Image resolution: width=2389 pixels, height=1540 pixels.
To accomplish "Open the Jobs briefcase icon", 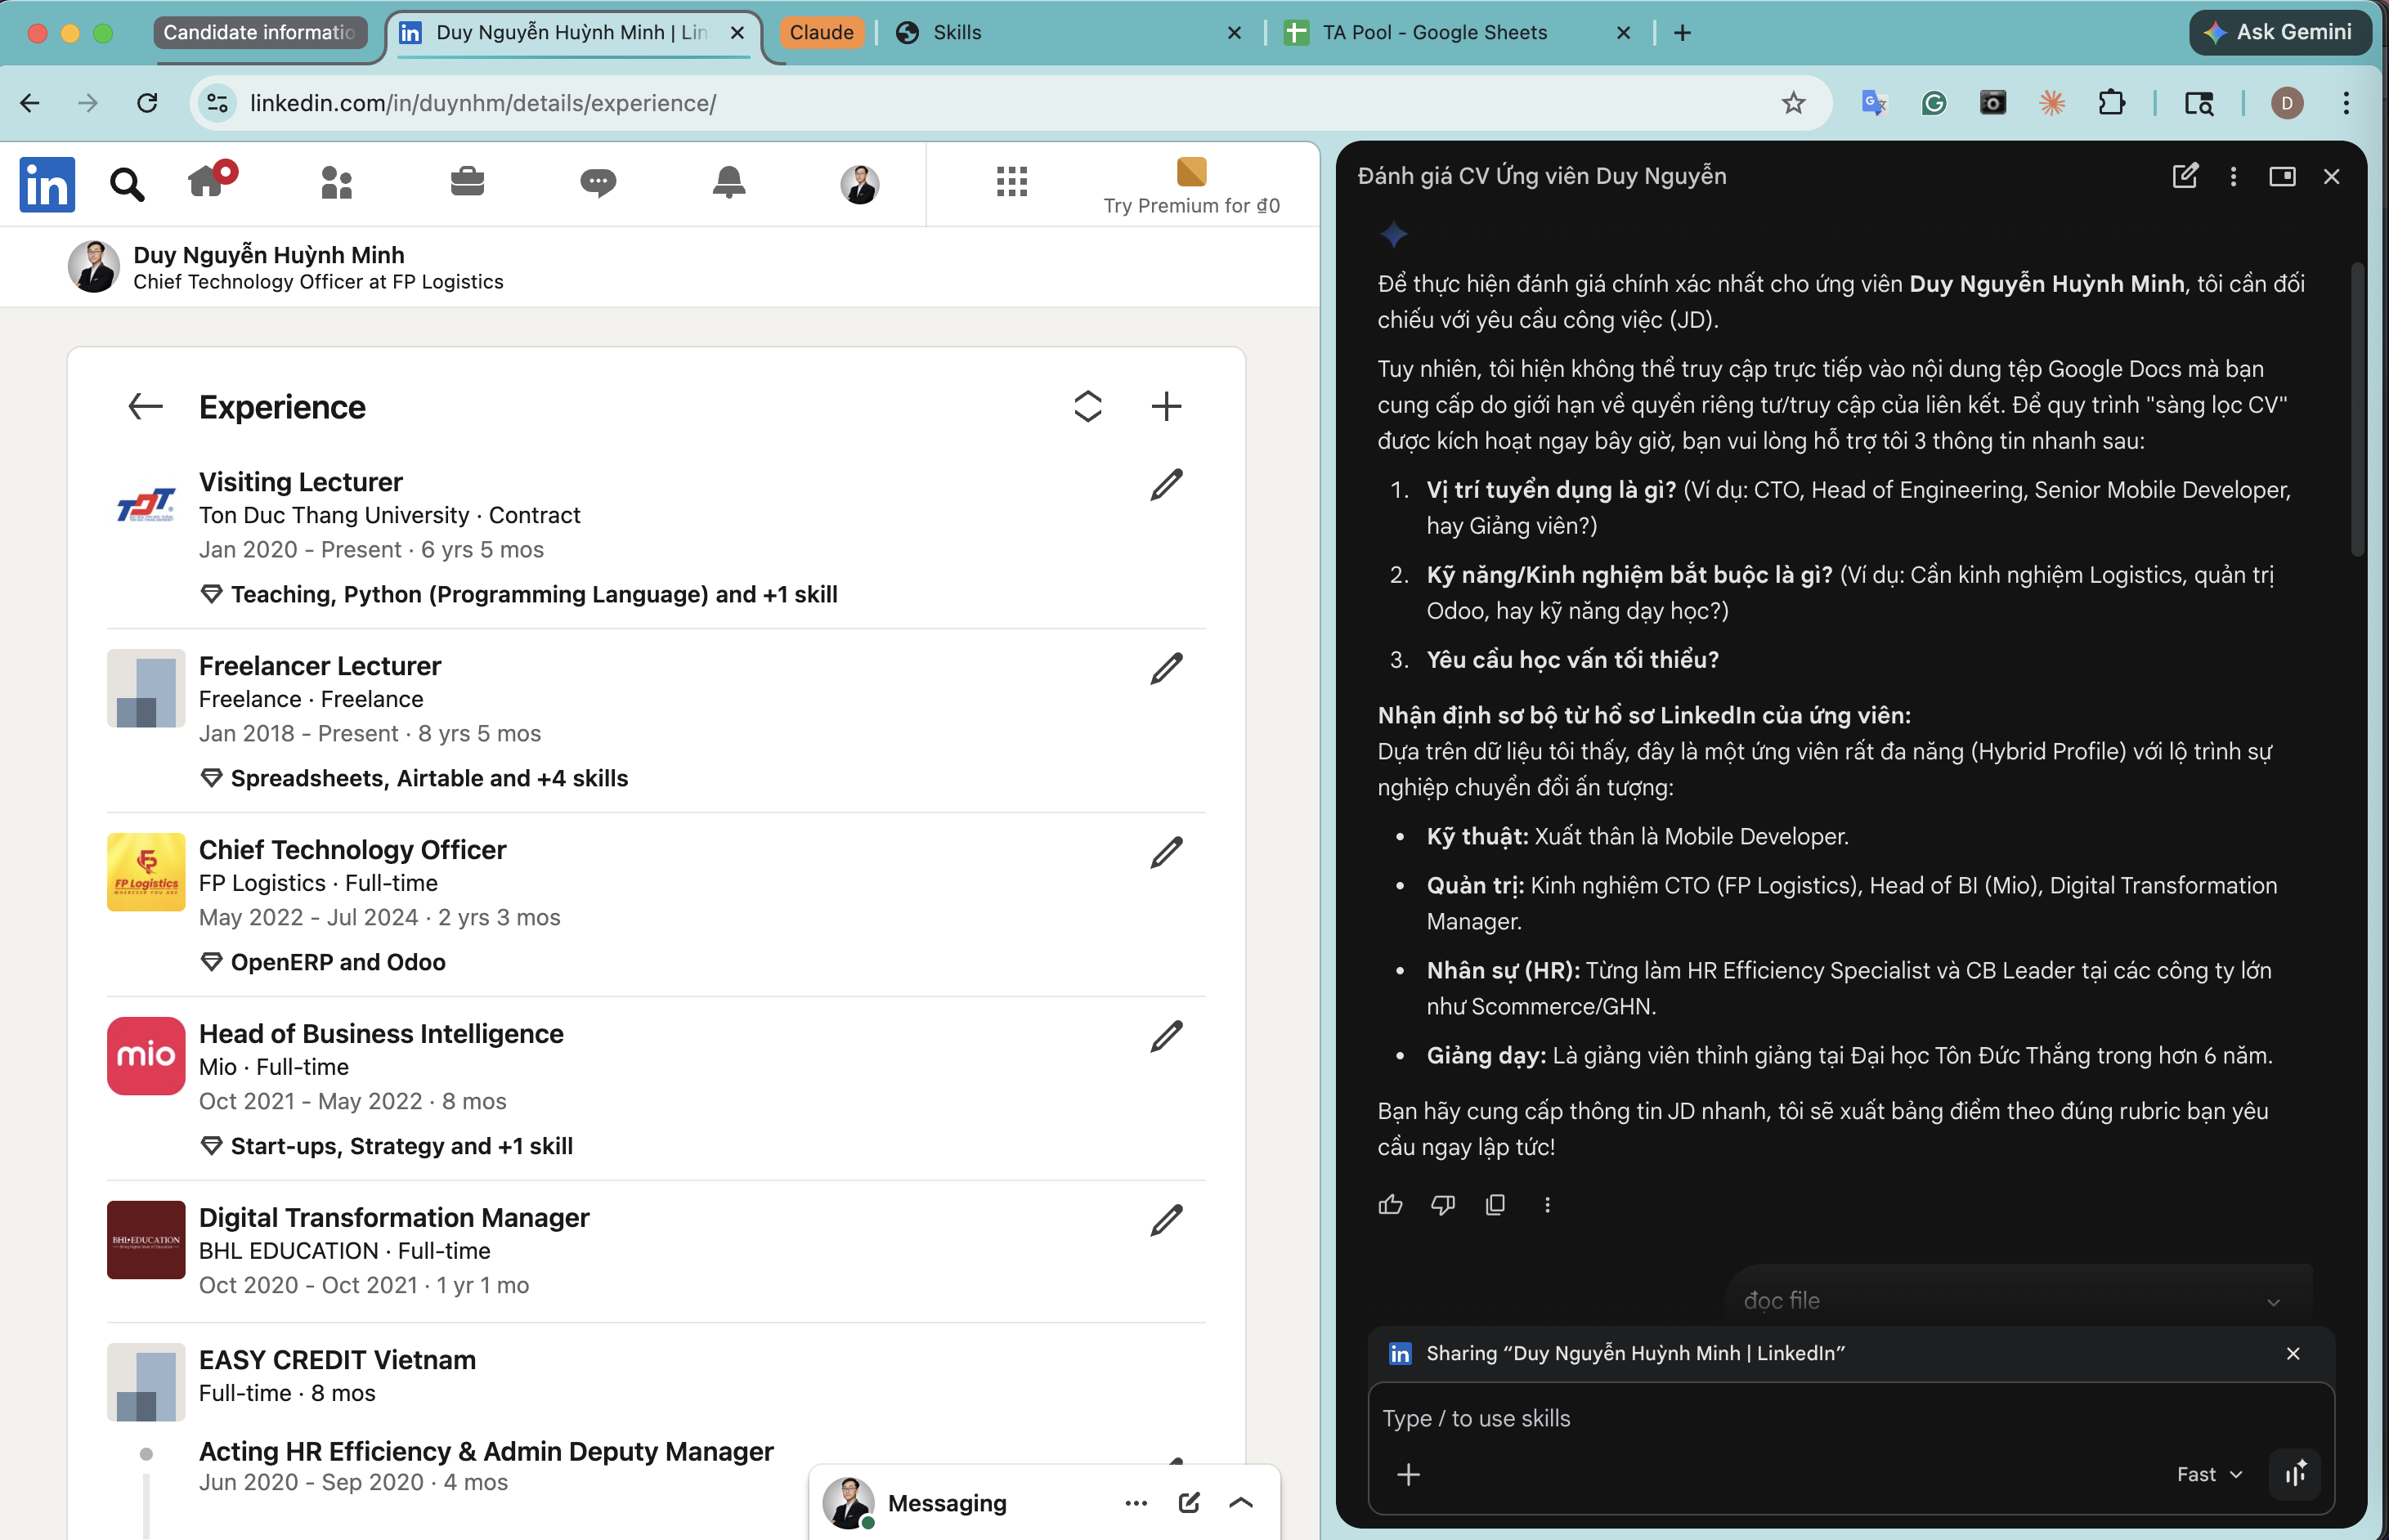I will coord(467,181).
